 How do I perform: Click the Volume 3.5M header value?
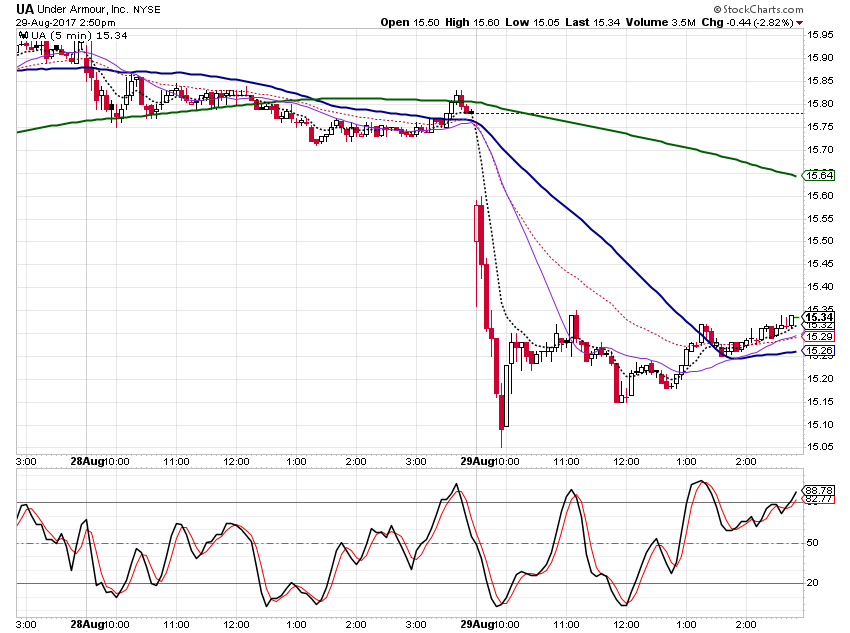click(661, 22)
